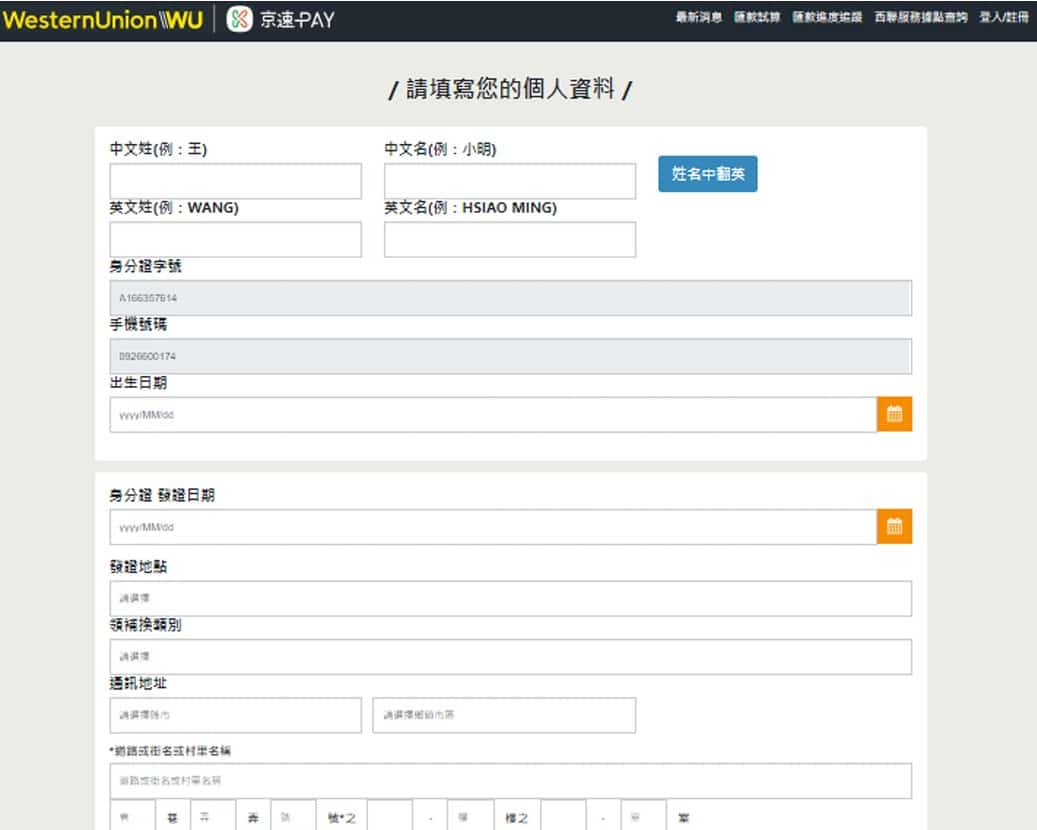Click the street or village name field
The image size is (1037, 830).
(x=510, y=781)
